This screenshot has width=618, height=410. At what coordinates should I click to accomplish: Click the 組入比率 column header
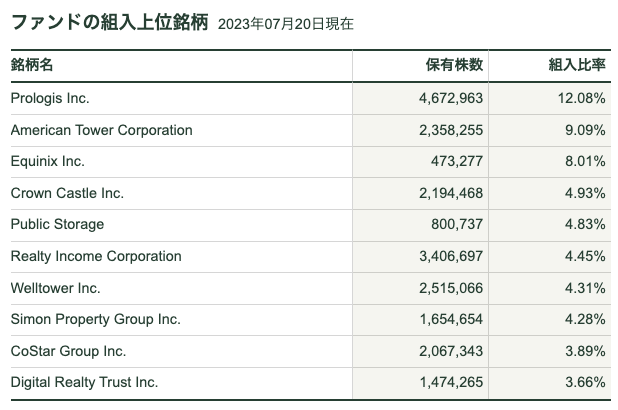click(x=577, y=65)
